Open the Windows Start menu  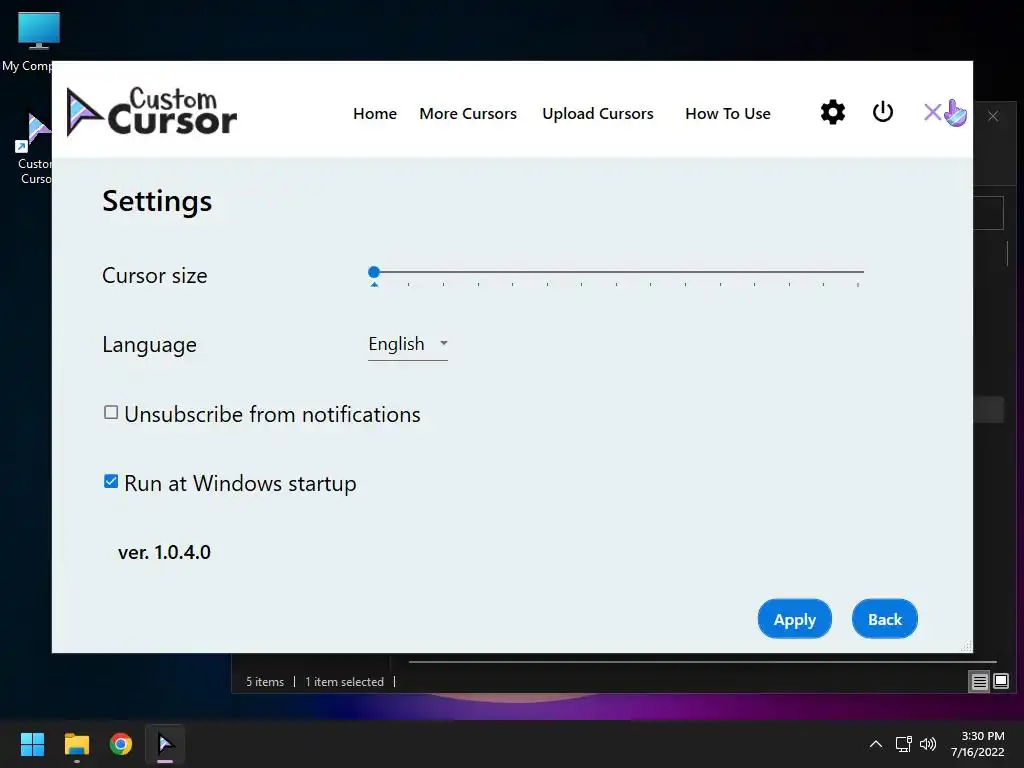32,744
